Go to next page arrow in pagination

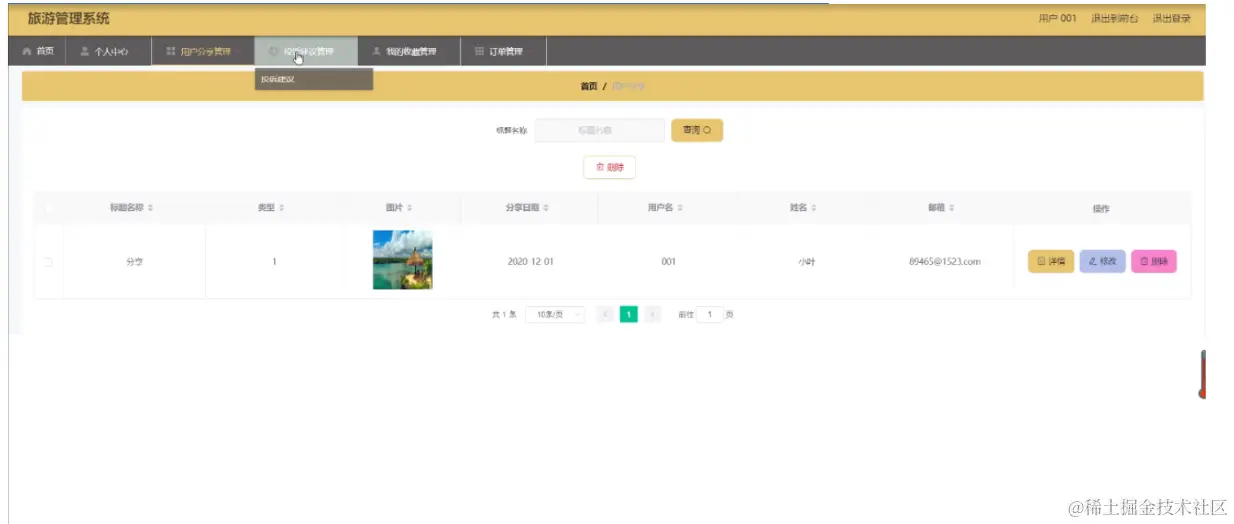653,314
